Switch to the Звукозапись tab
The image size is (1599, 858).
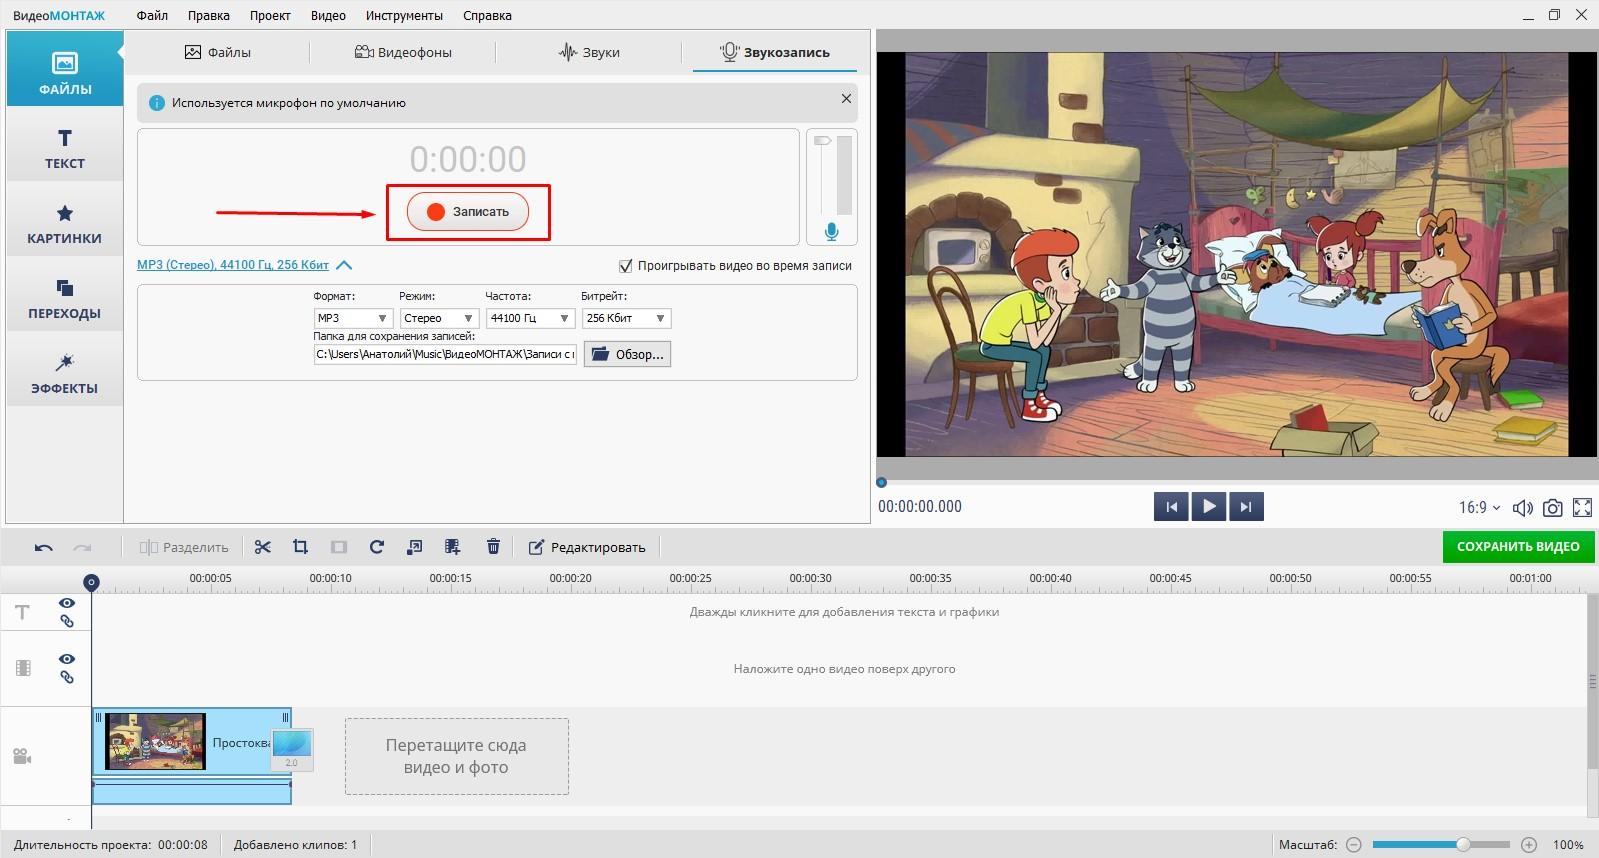[x=775, y=52]
